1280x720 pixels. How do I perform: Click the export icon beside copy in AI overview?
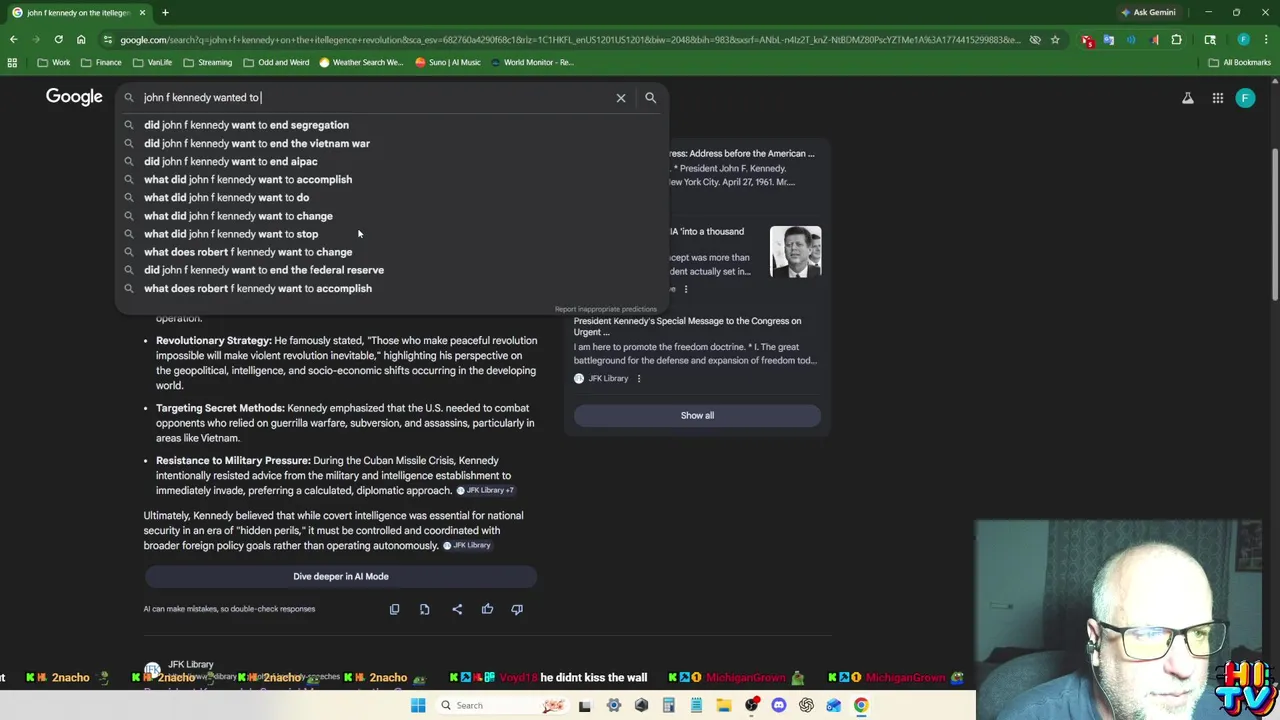pos(424,609)
